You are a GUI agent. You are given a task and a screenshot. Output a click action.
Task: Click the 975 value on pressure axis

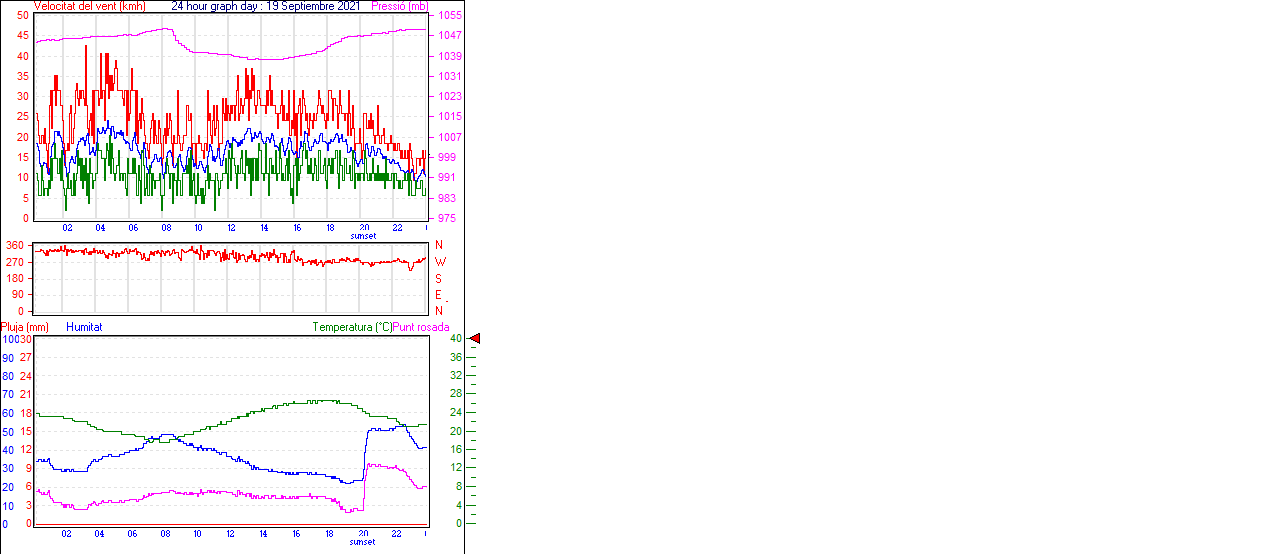(x=447, y=218)
